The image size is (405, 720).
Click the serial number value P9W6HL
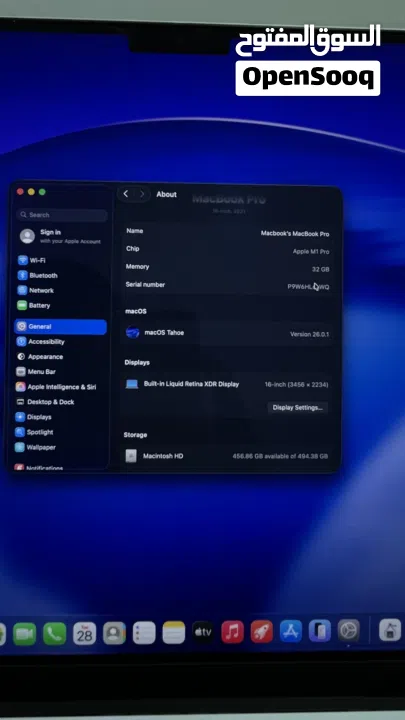[308, 287]
